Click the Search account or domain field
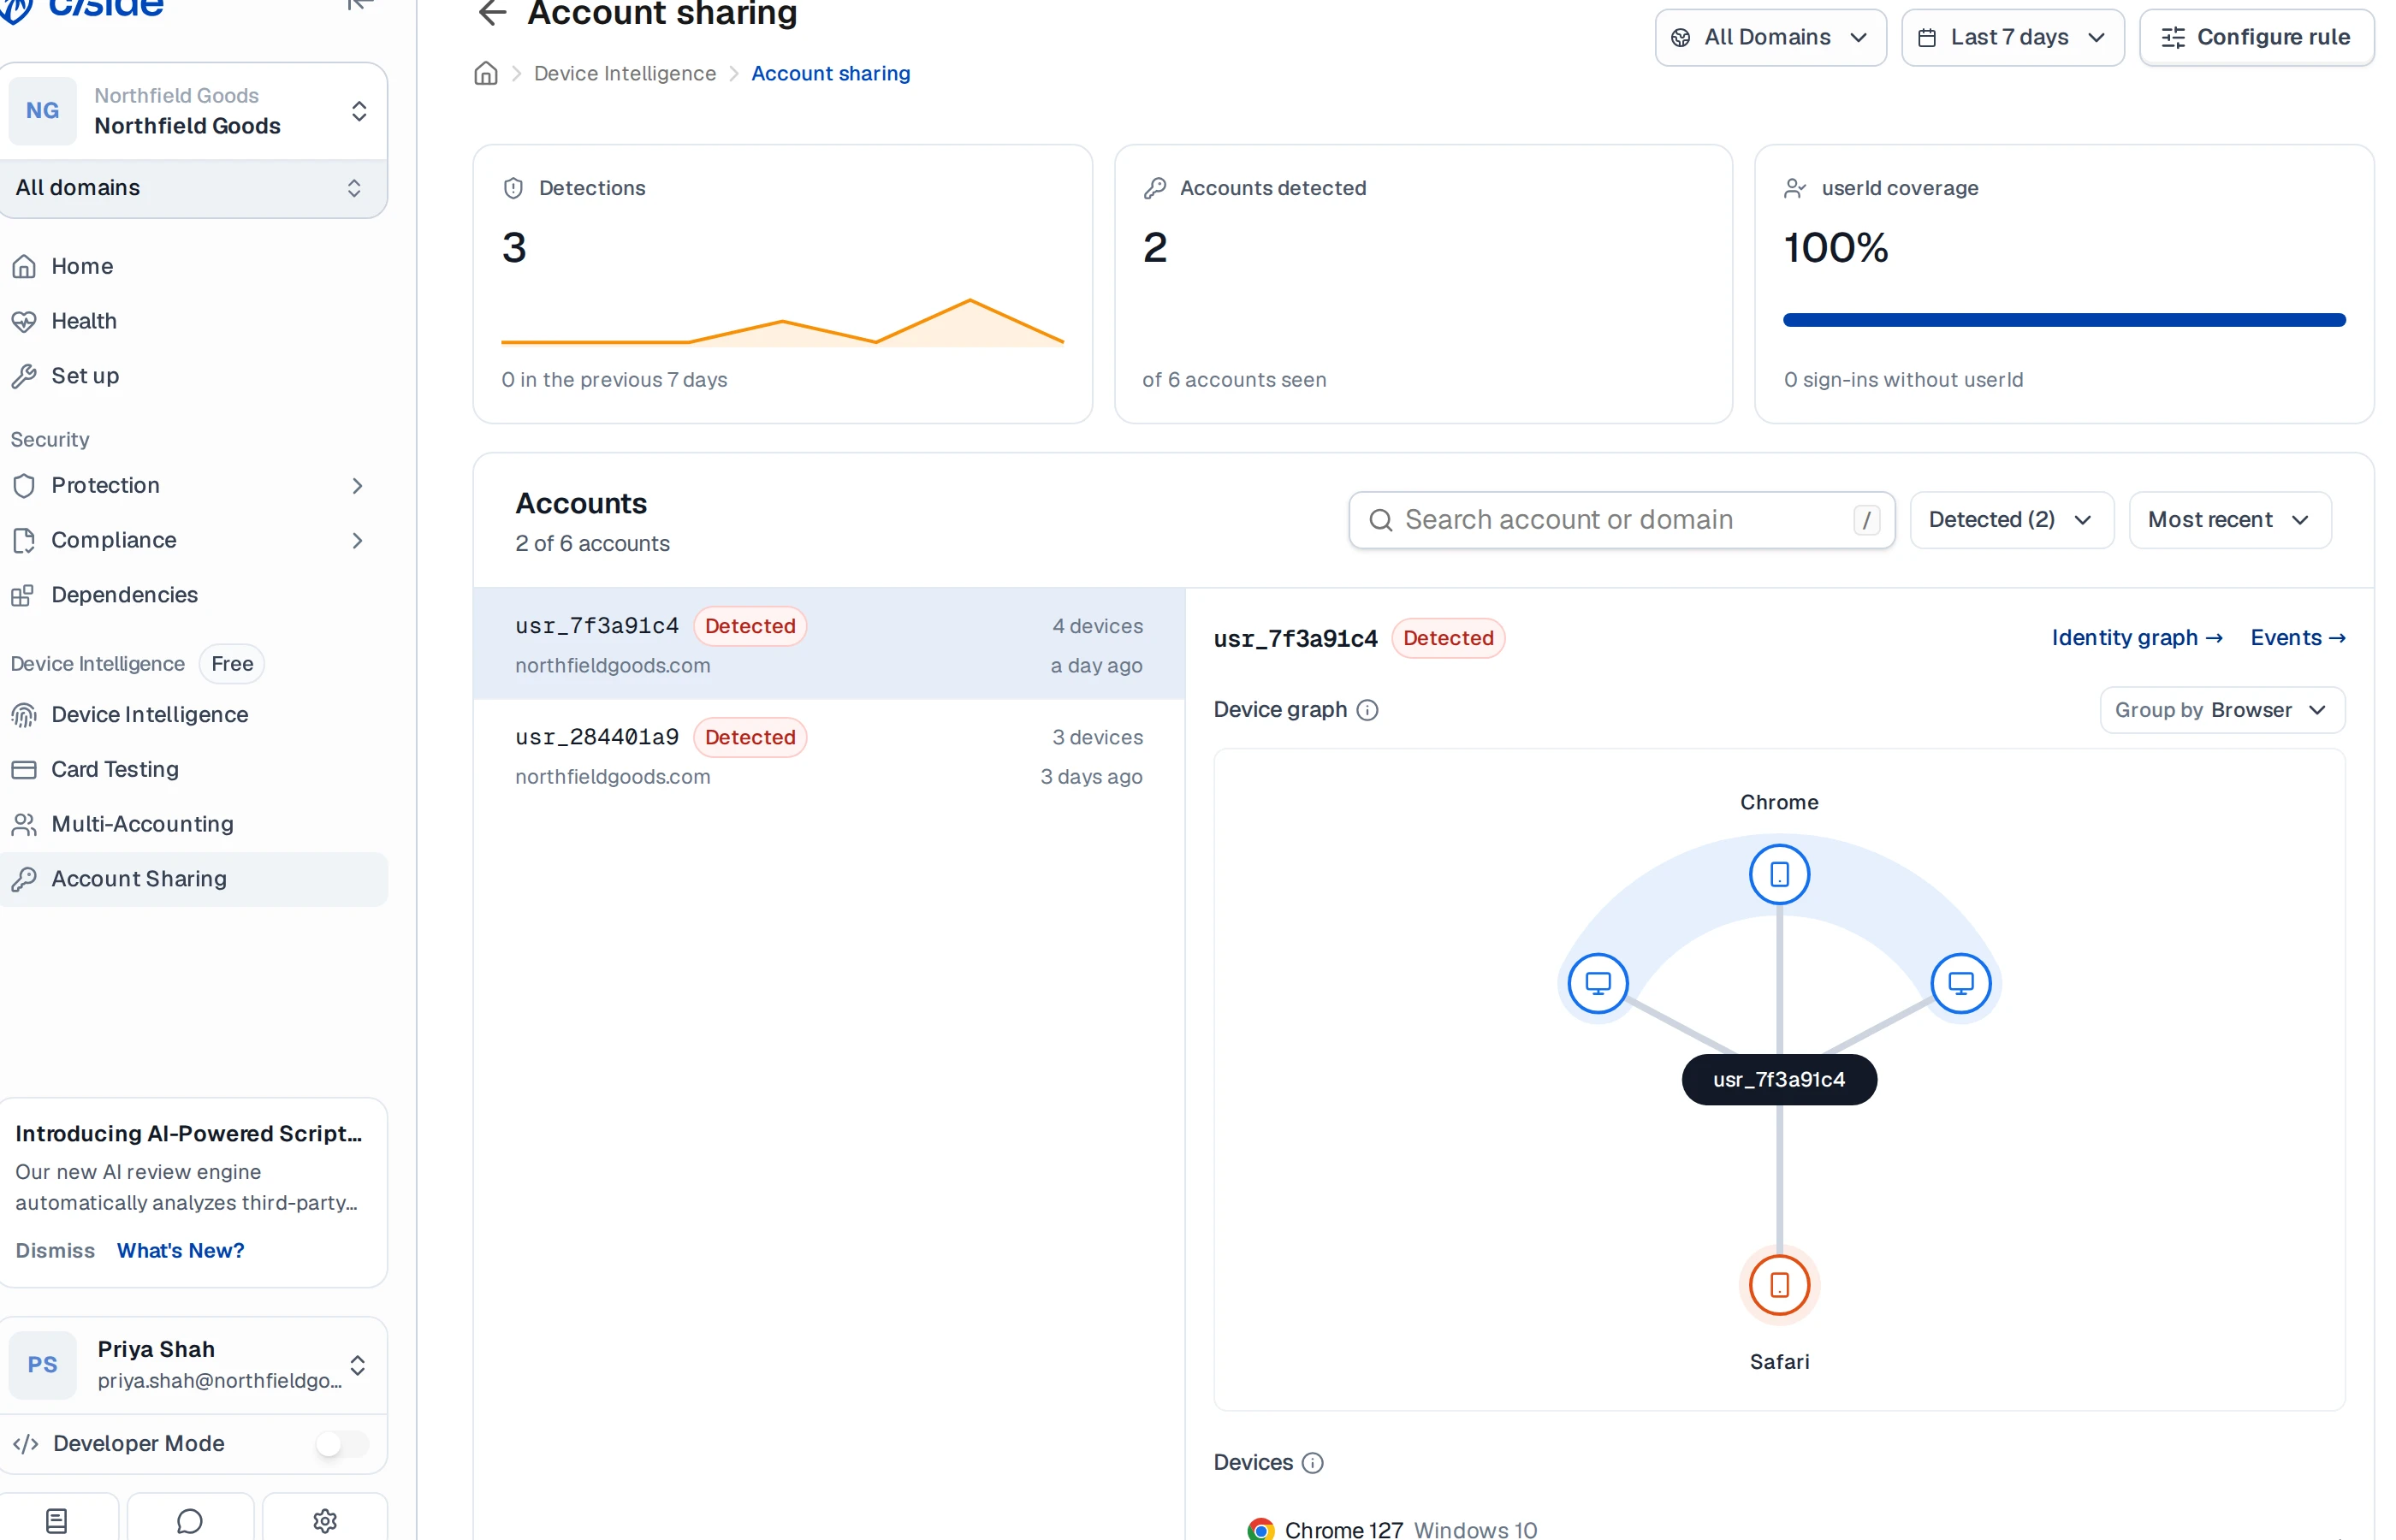The image size is (2396, 1540). 1621,519
